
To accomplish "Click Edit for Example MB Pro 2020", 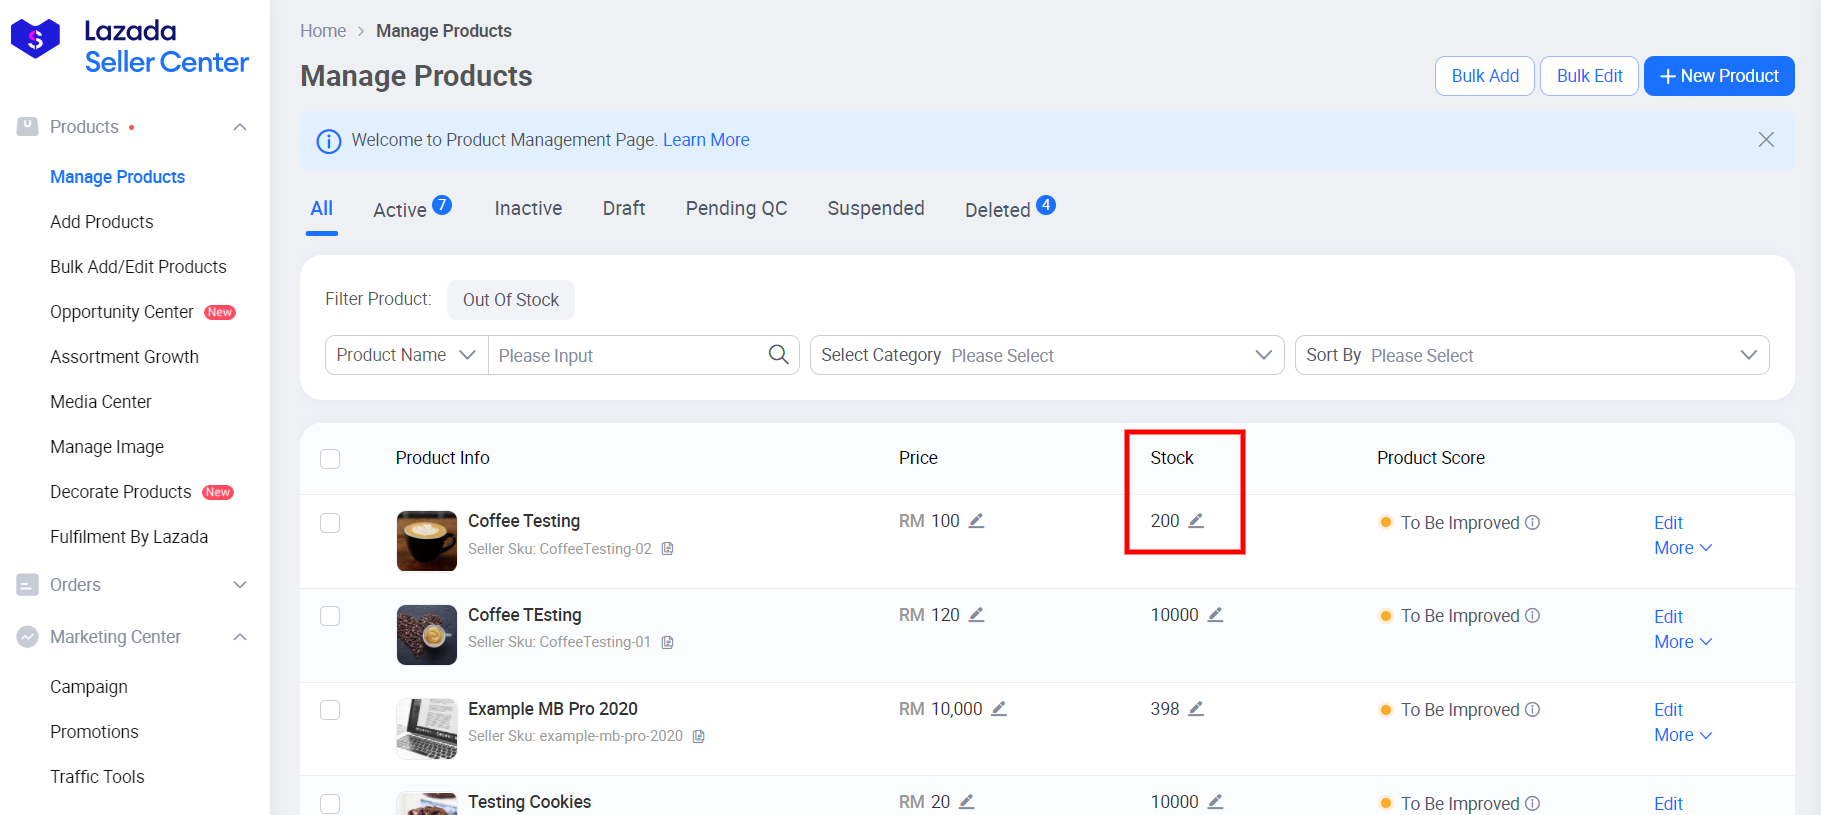I will click(1668, 710).
